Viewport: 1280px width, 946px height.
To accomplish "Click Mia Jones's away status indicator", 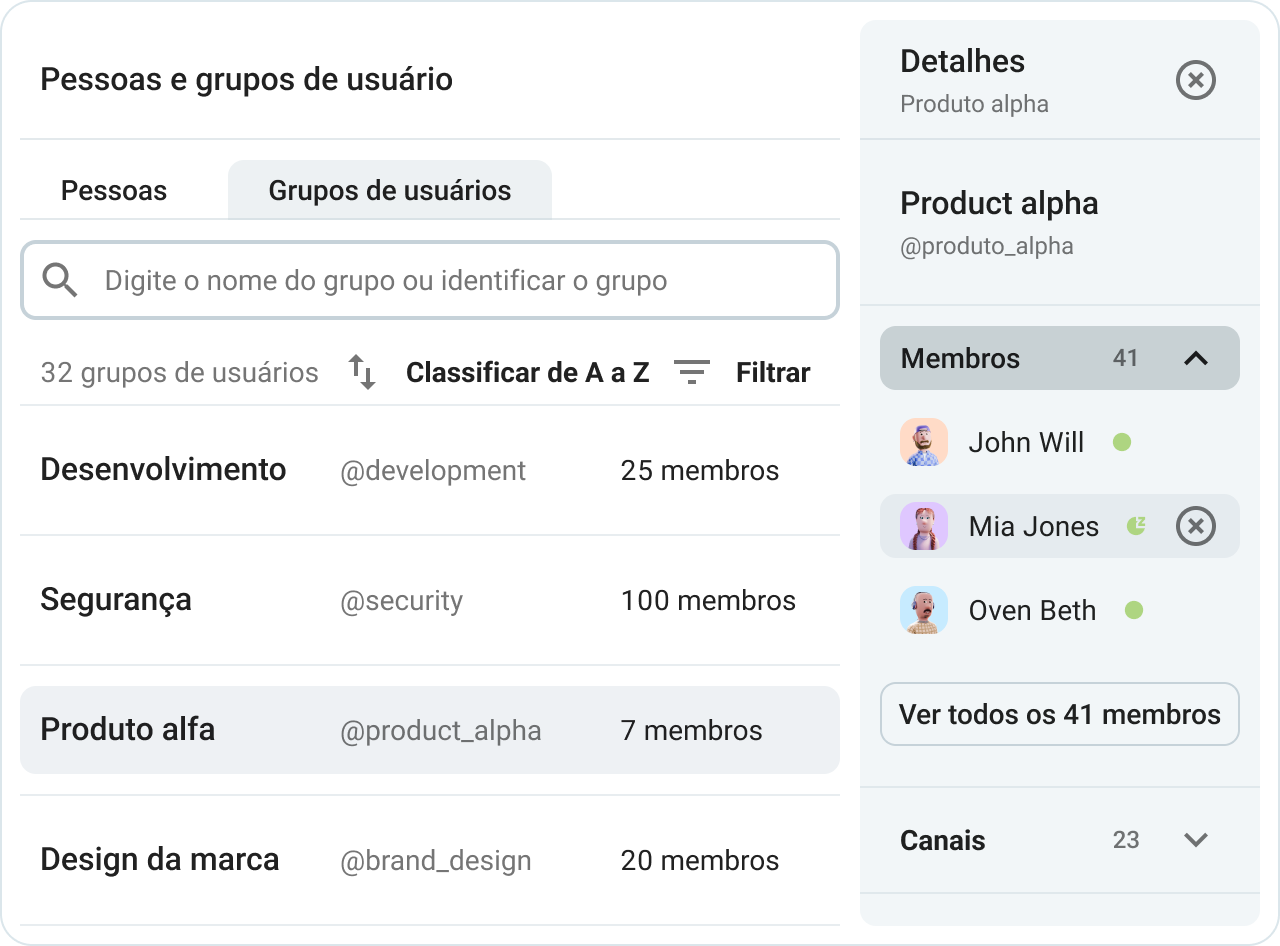I will coord(1136,524).
